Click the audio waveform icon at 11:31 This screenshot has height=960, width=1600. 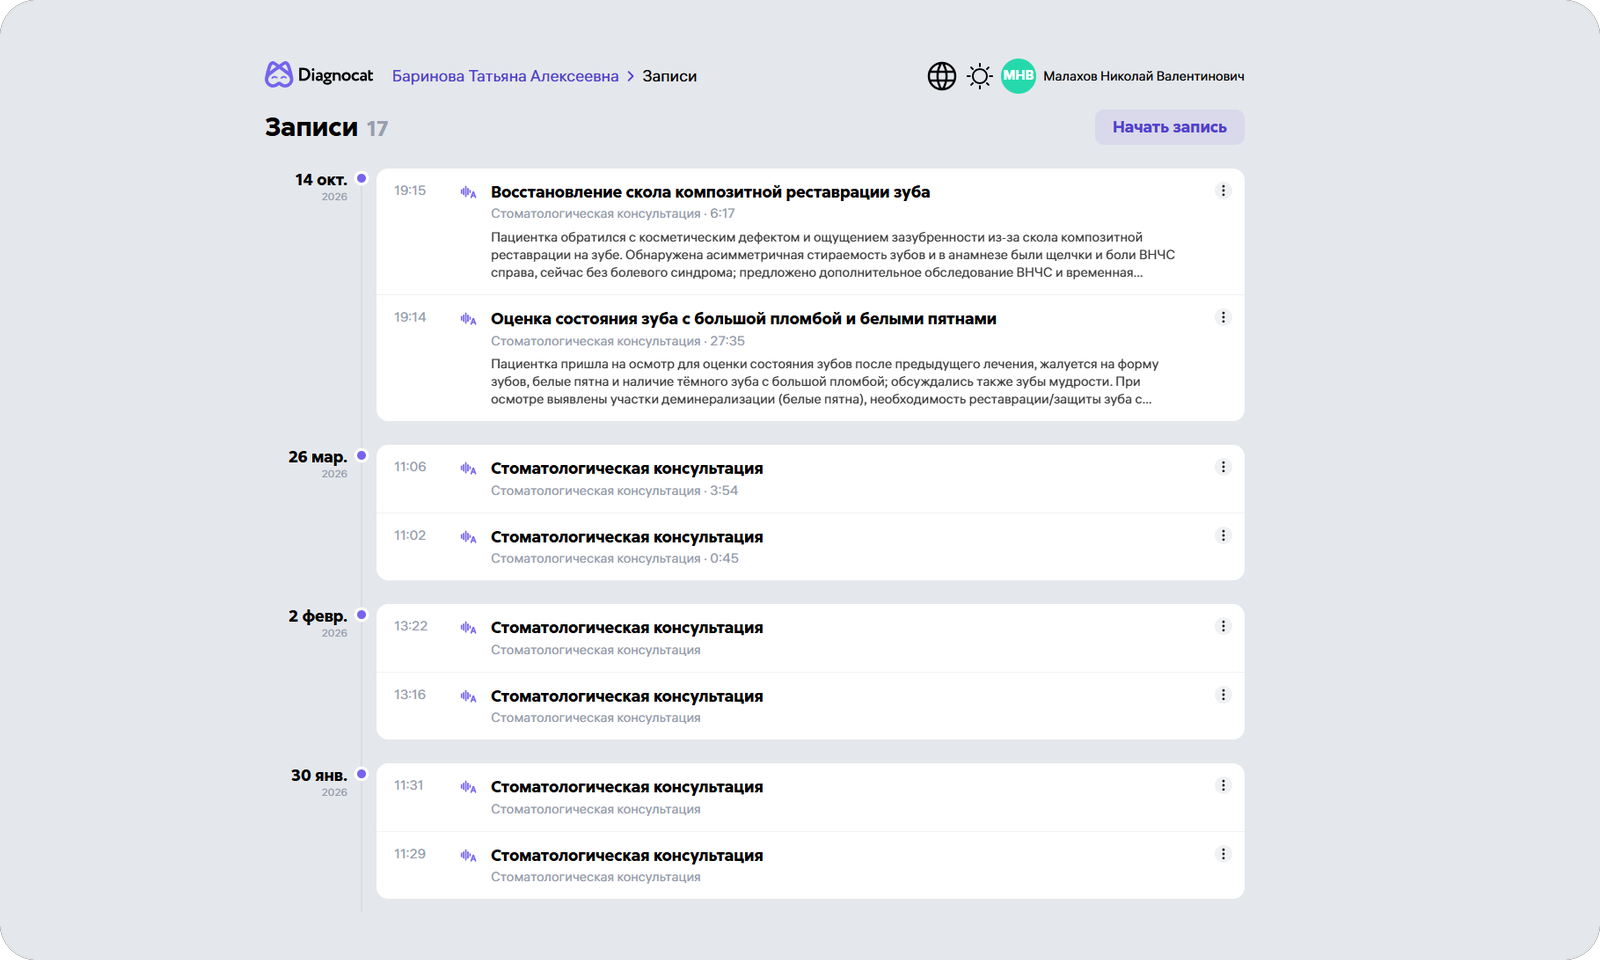468,787
